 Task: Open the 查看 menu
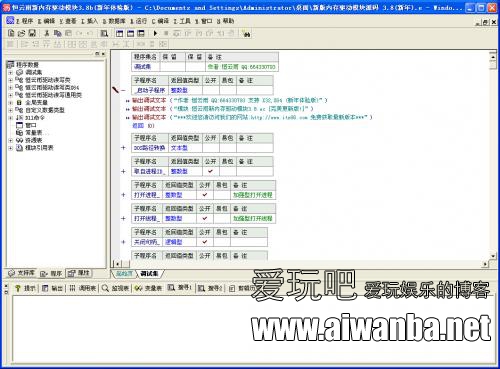(68, 21)
